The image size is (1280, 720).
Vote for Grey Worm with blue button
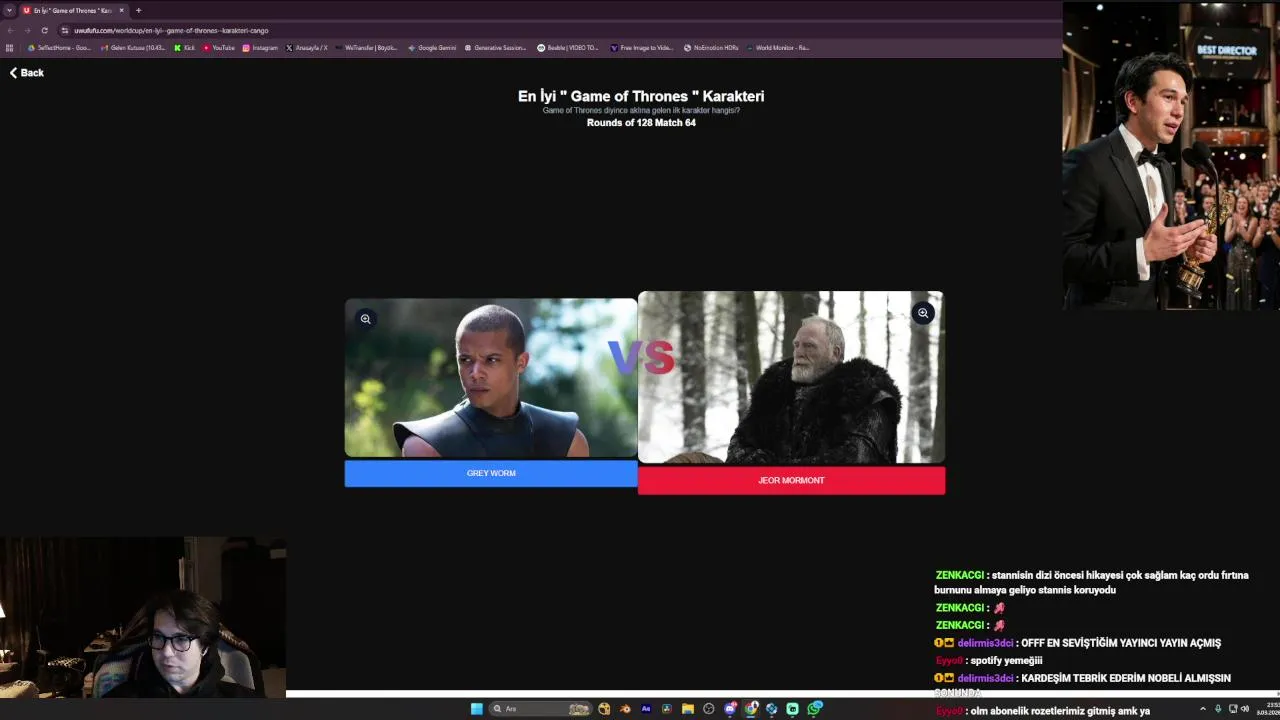(x=491, y=473)
